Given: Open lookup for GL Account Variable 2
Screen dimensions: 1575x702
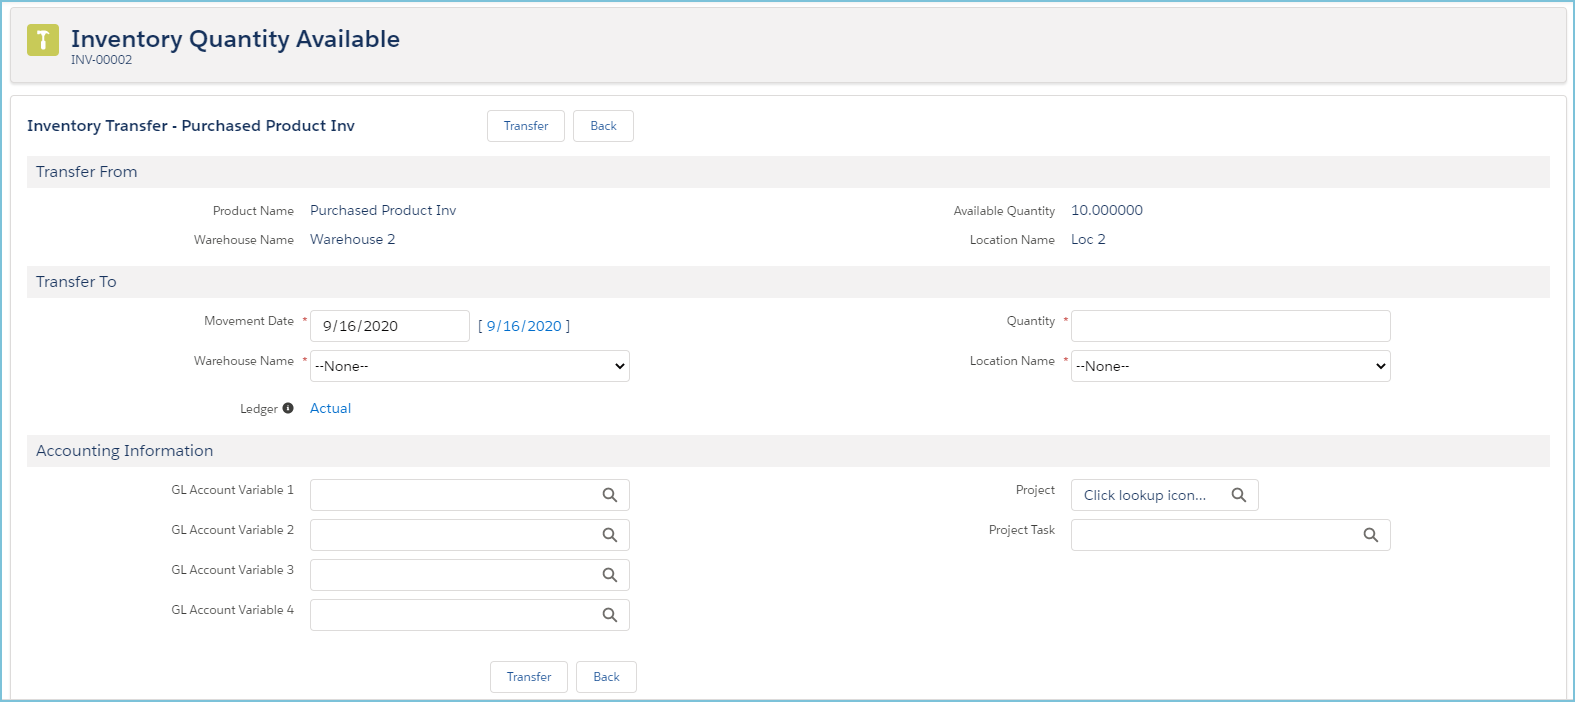Looking at the screenshot, I should pyautogui.click(x=609, y=535).
